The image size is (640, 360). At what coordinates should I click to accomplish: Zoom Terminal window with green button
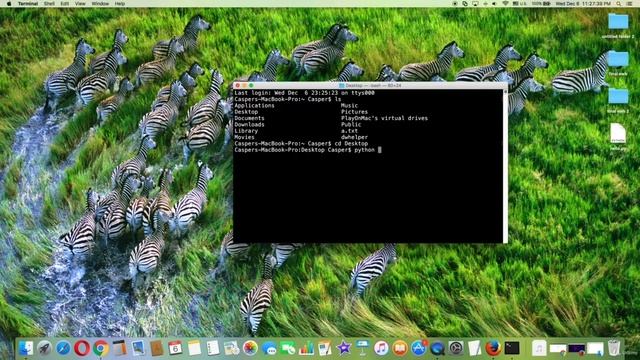251,85
